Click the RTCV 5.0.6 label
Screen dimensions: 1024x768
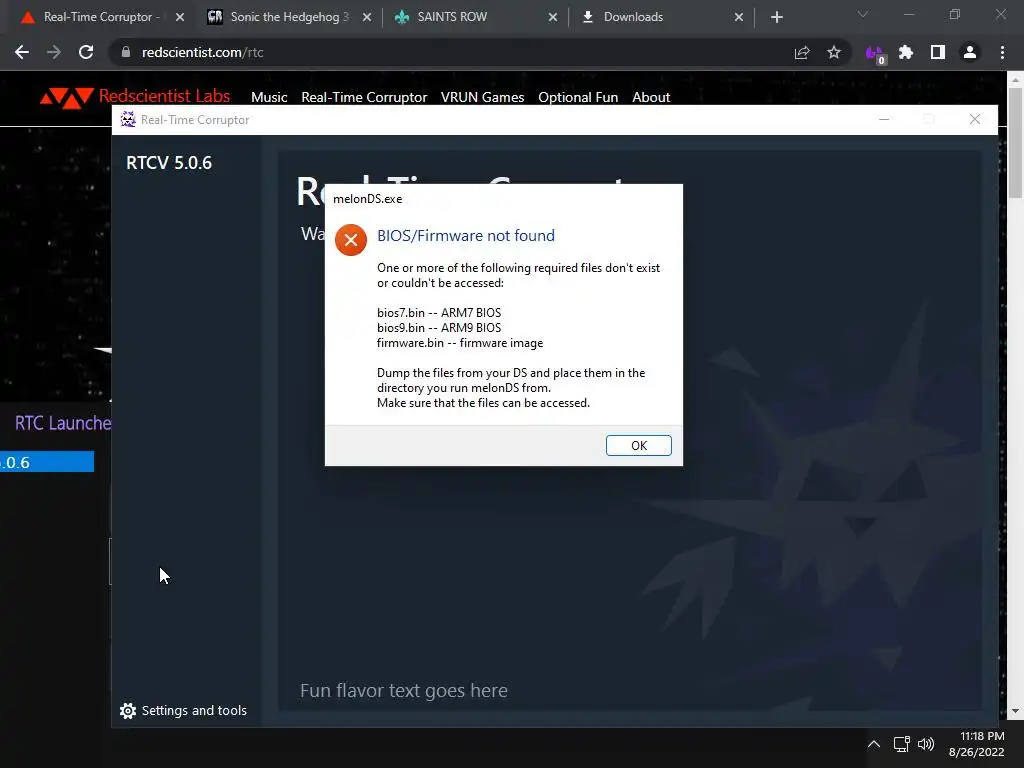[168, 163]
